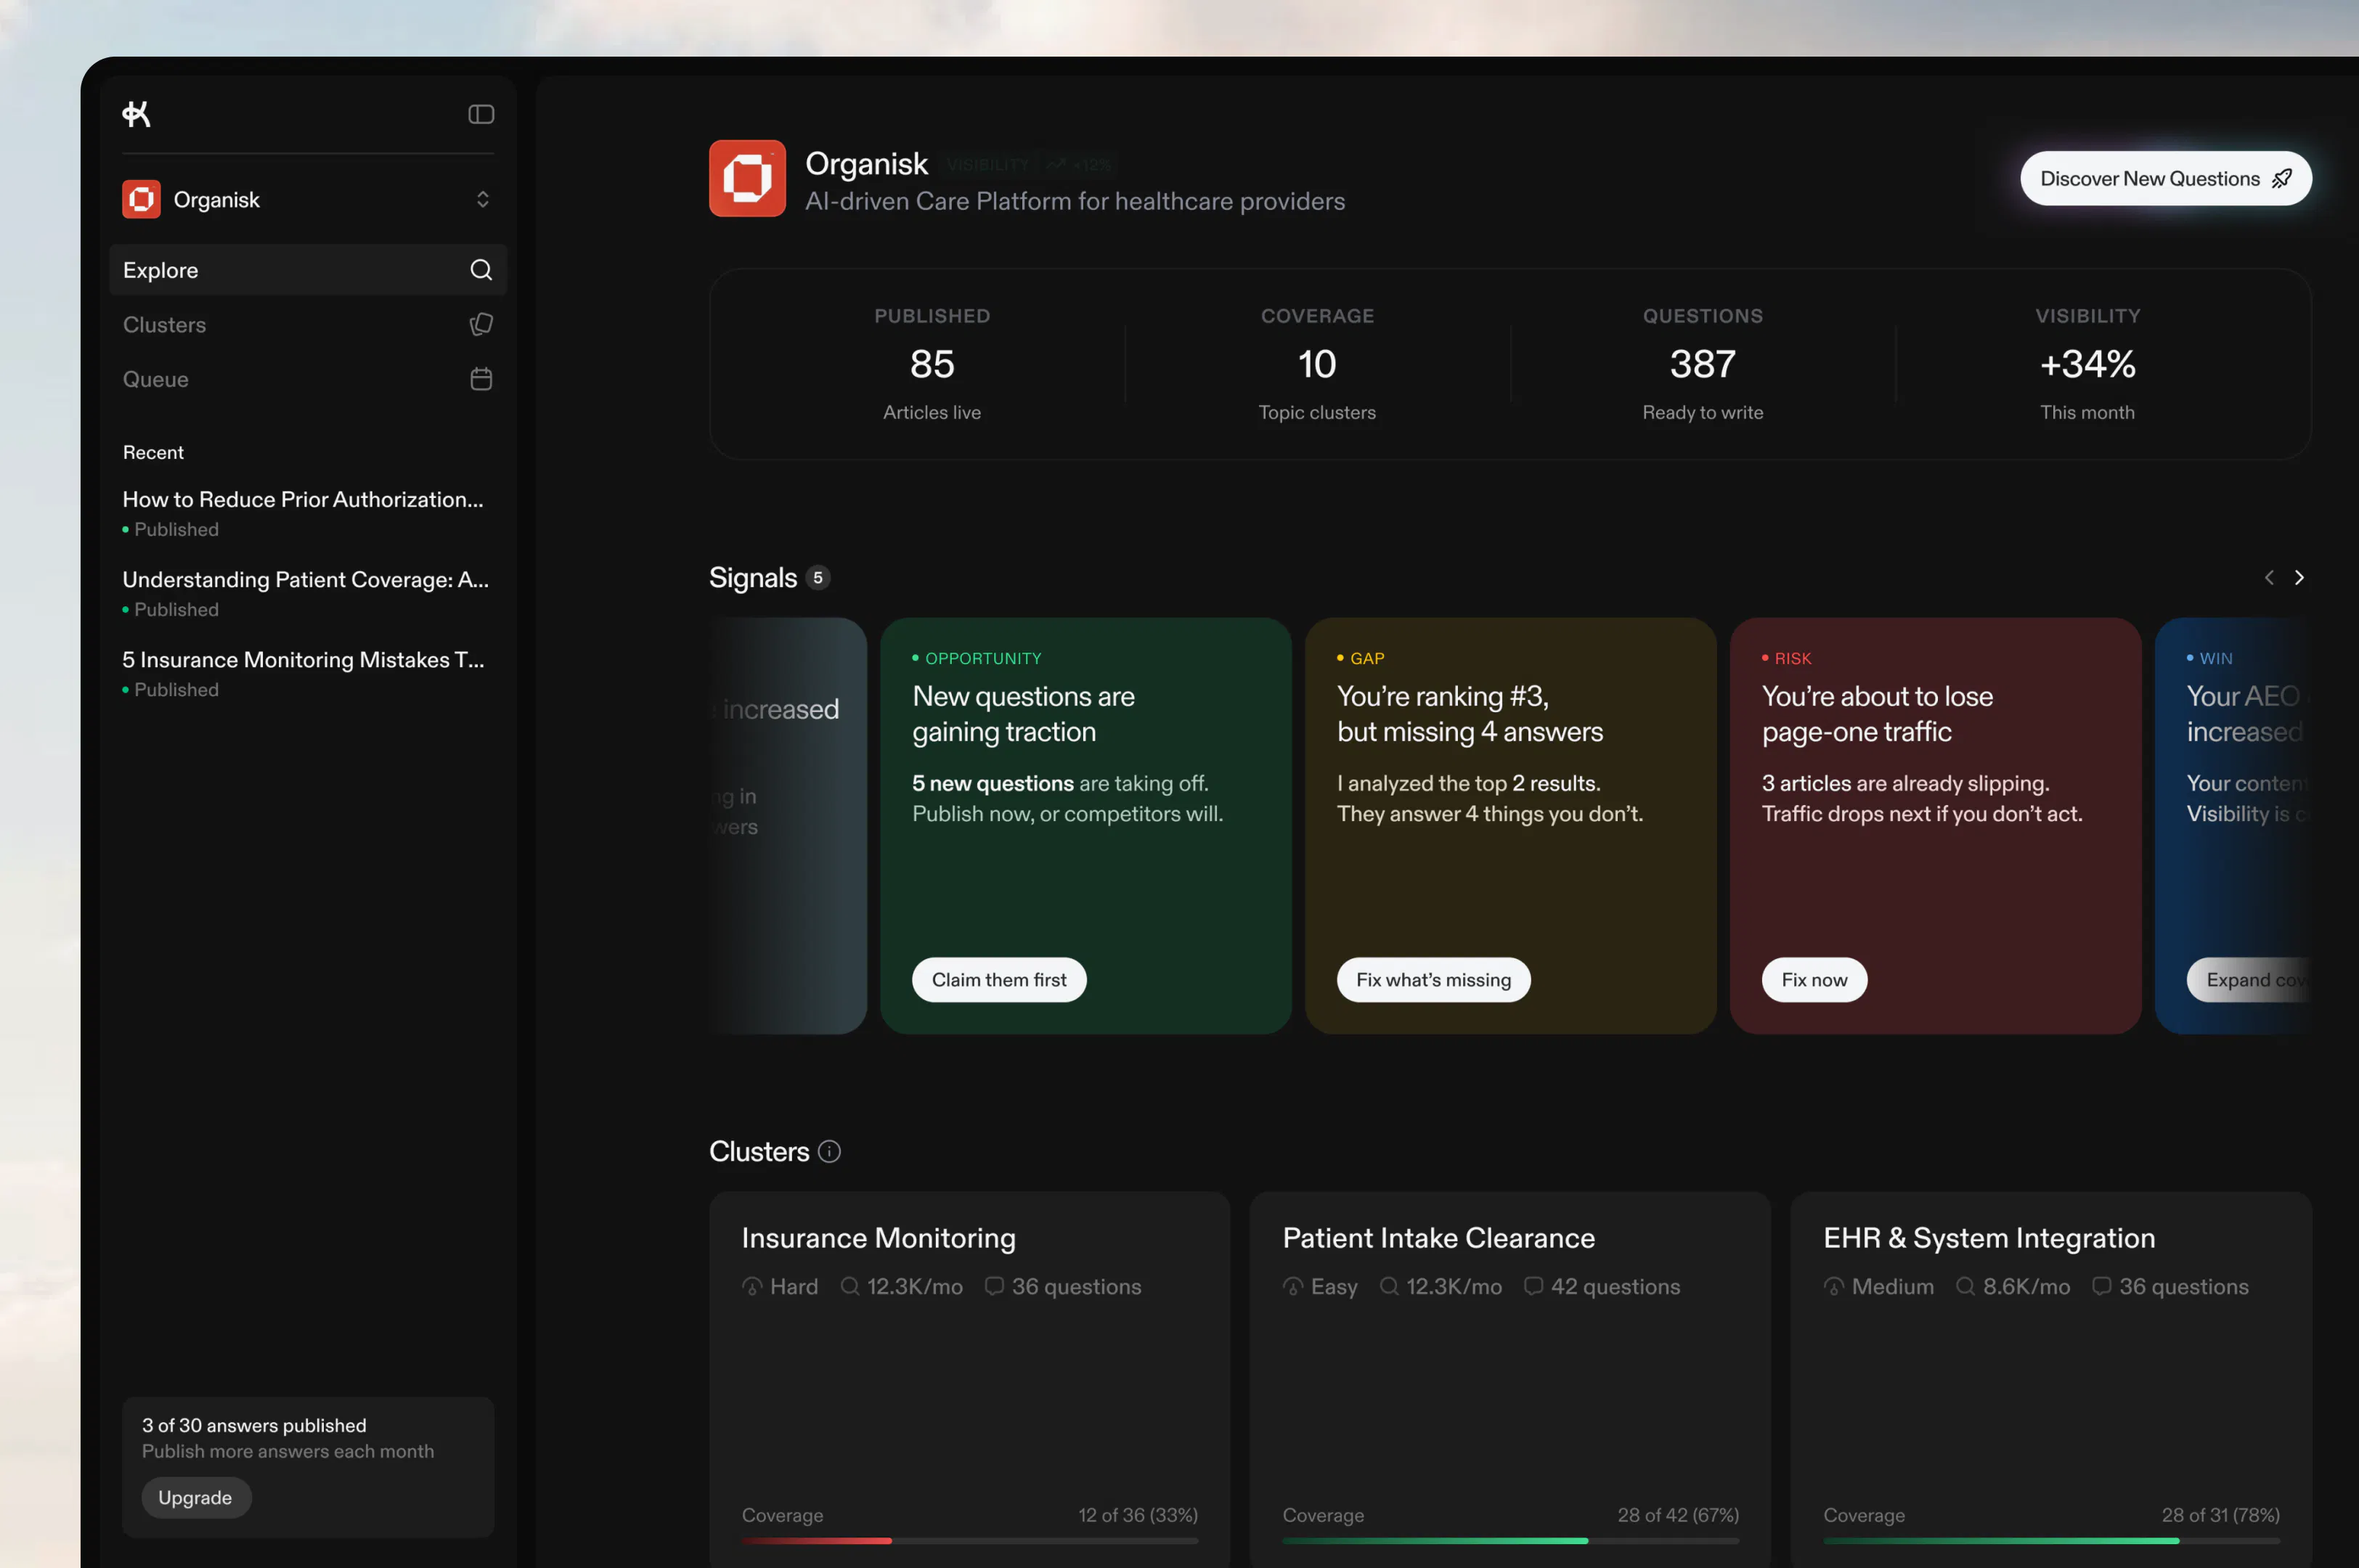Click the info icon next to Clusters heading

[829, 1151]
